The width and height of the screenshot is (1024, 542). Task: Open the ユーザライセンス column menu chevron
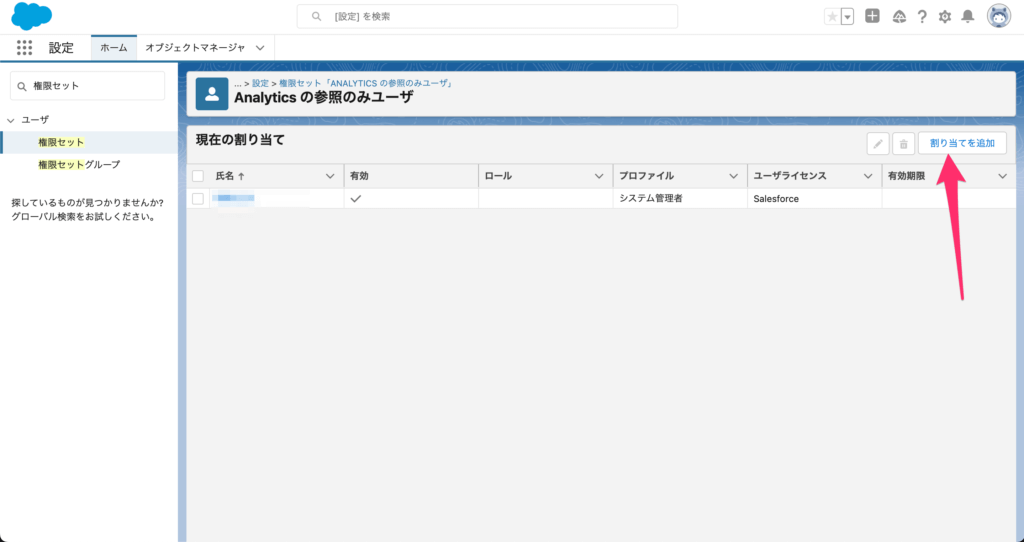coord(868,176)
